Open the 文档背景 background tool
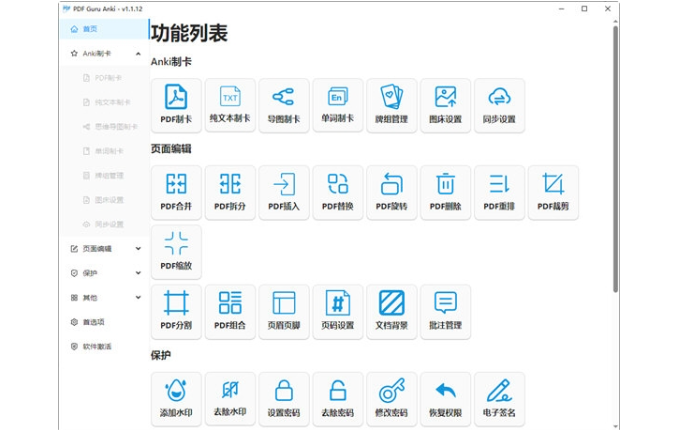 pos(391,311)
